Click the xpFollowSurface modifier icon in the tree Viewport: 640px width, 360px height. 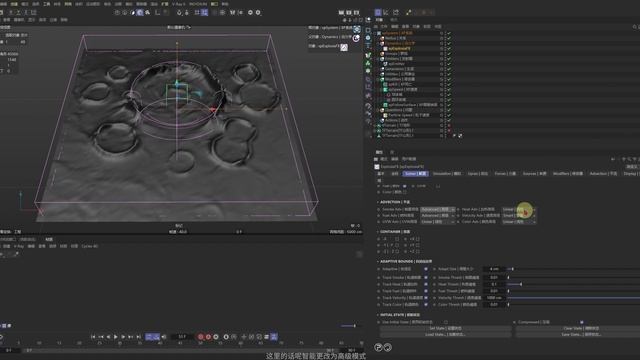coord(385,105)
